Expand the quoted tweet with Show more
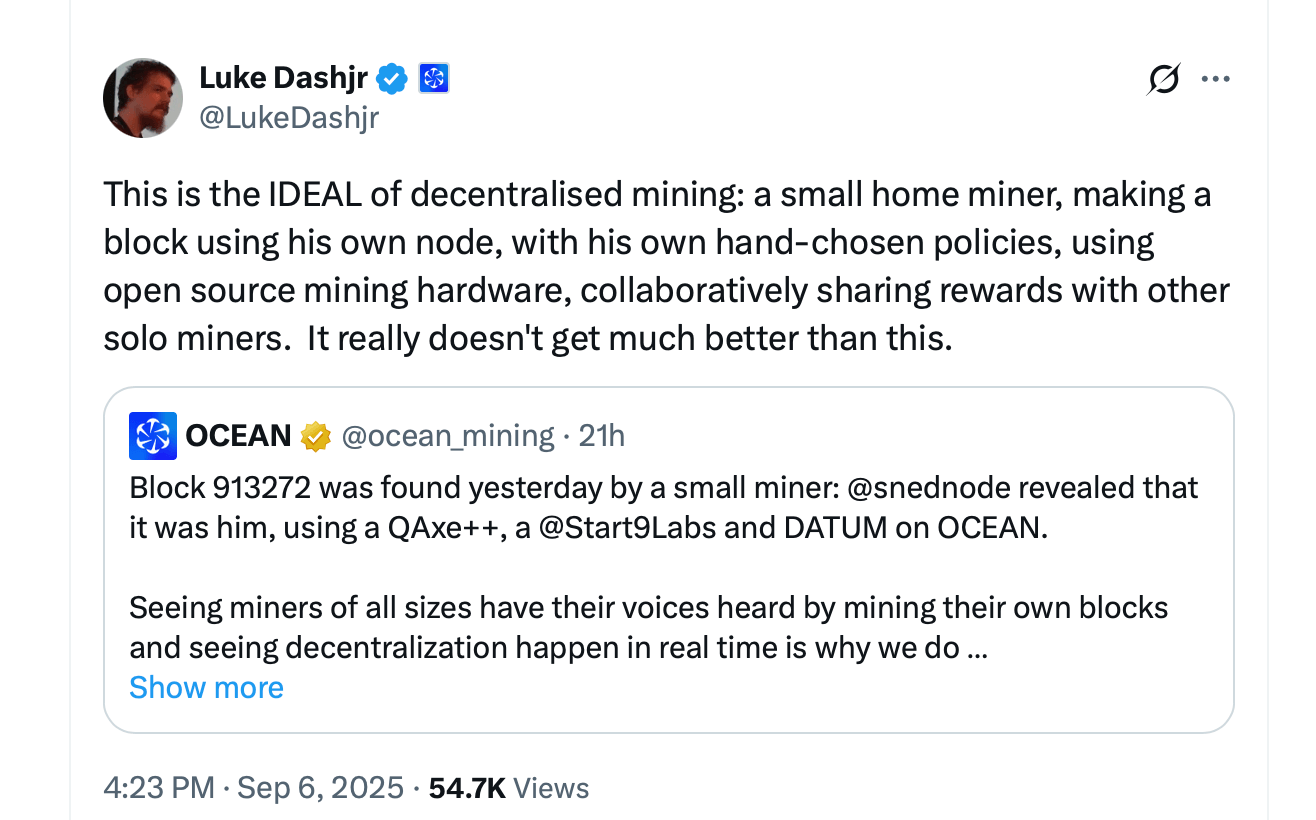 pyautogui.click(x=206, y=687)
